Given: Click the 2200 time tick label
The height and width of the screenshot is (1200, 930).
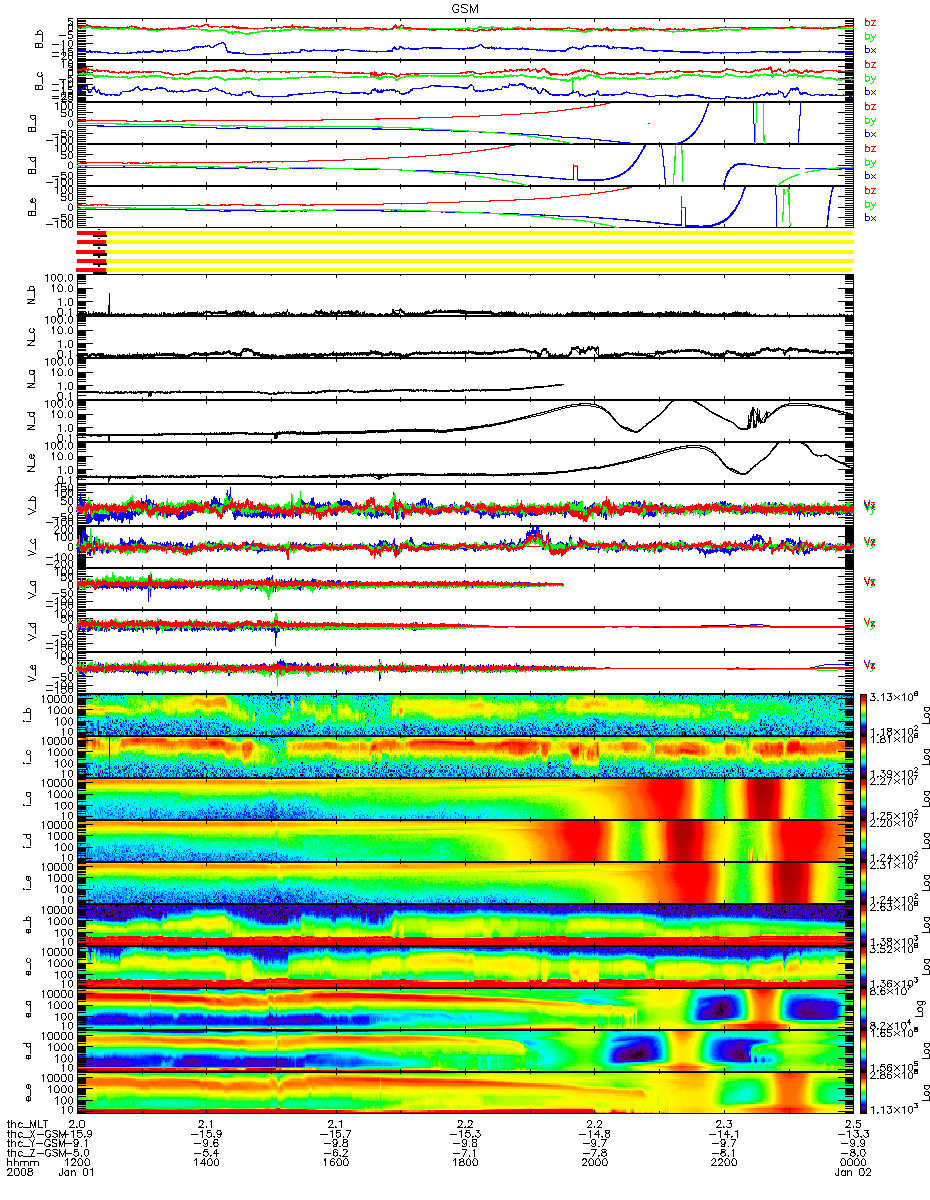Looking at the screenshot, I should [724, 1164].
